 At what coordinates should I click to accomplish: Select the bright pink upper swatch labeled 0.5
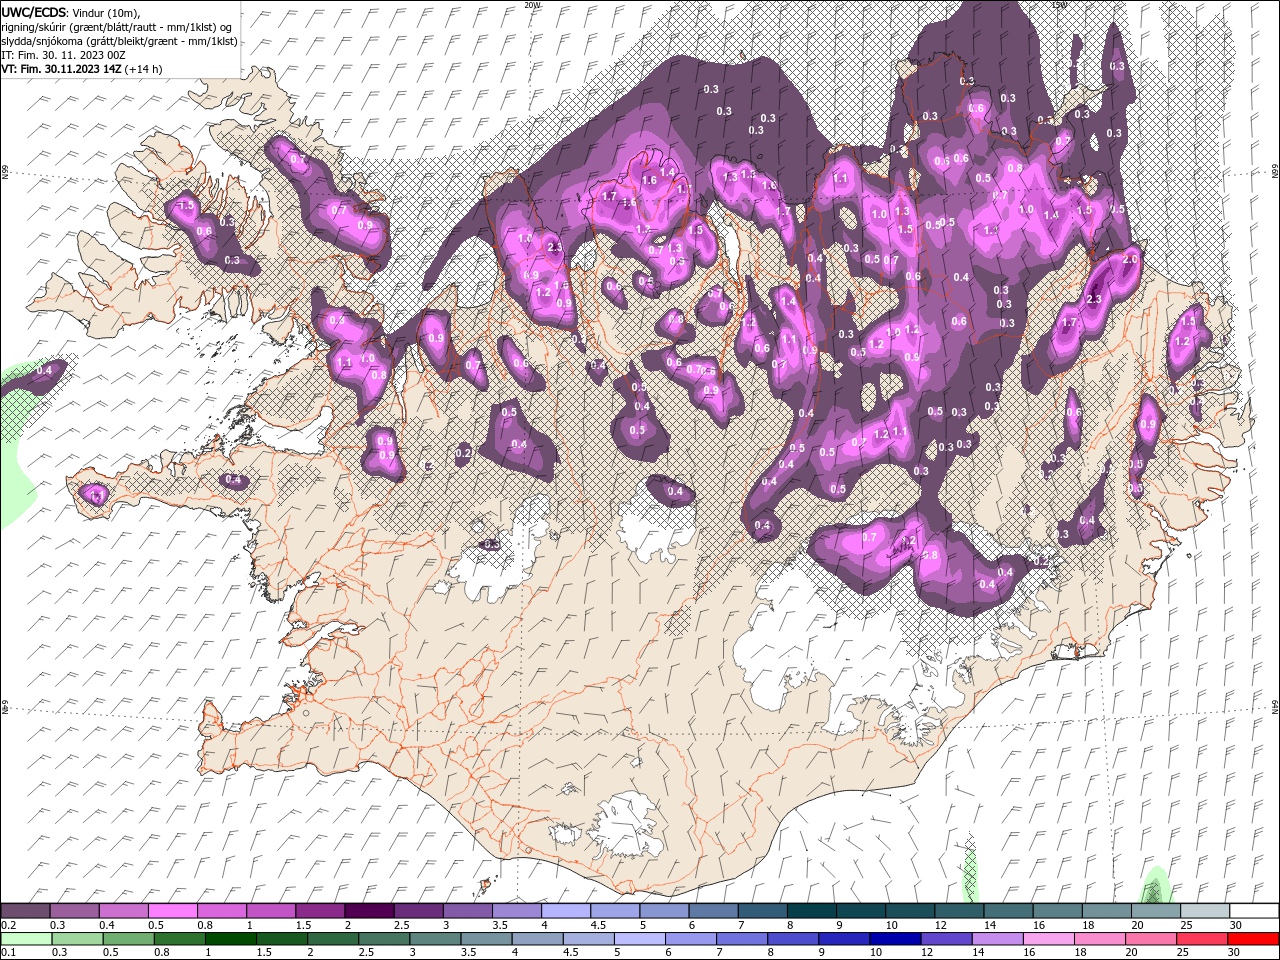pyautogui.click(x=172, y=910)
